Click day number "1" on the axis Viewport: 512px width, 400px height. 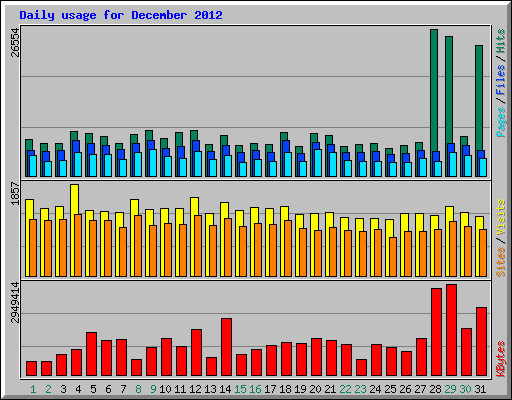pos(33,389)
